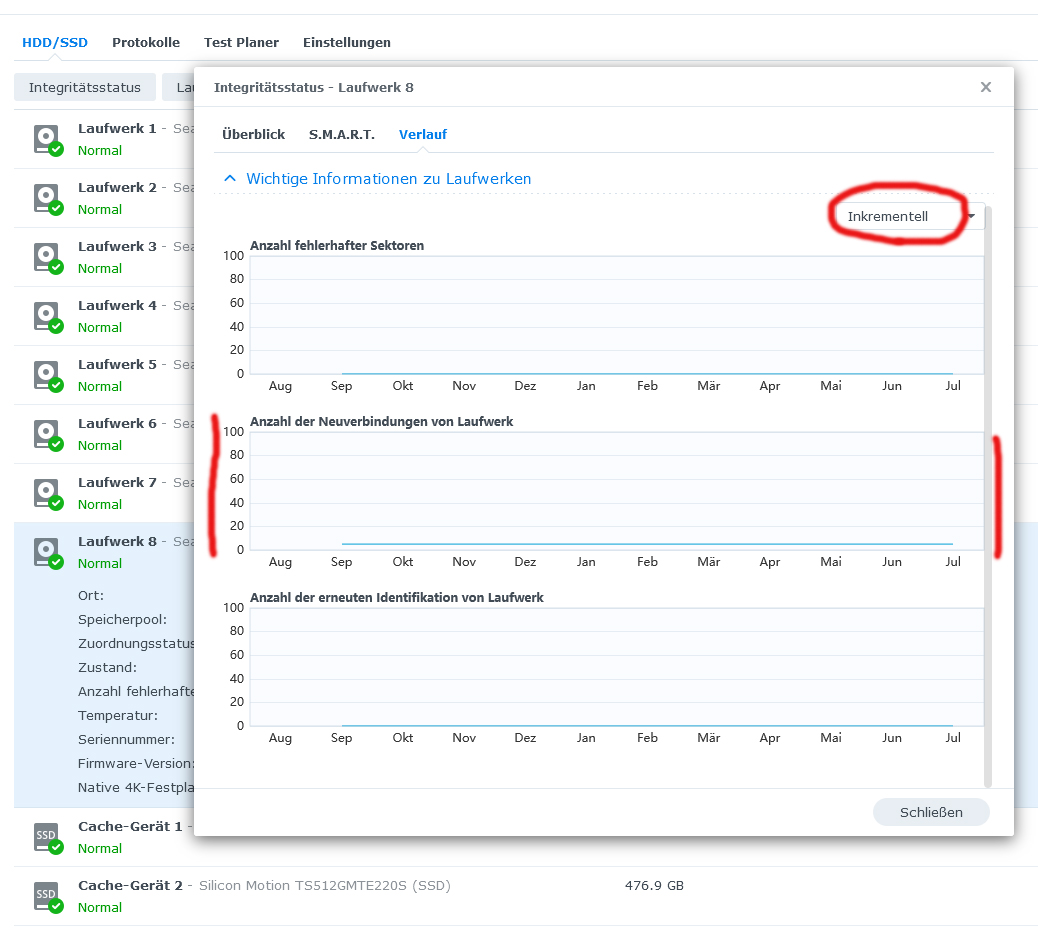The width and height of the screenshot is (1038, 942).
Task: Click the Laufwerk 5 drive icon
Action: 48,376
